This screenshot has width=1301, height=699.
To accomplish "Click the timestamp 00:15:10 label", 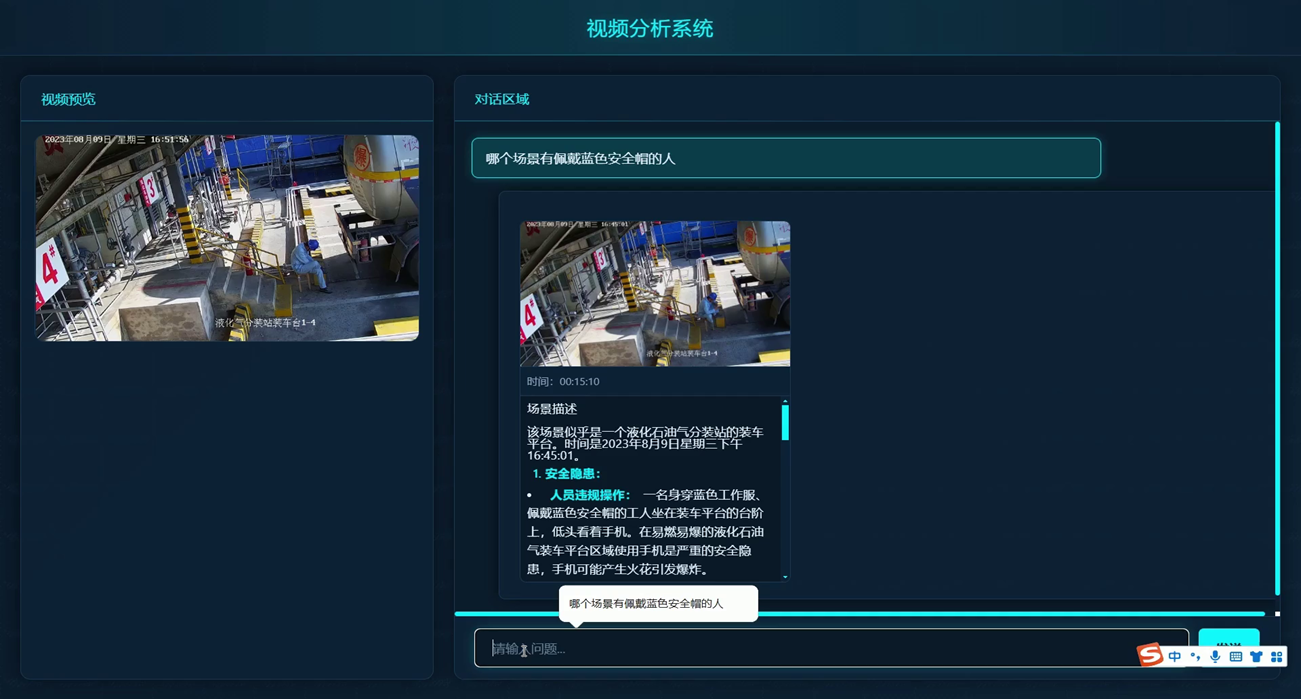I will (563, 382).
